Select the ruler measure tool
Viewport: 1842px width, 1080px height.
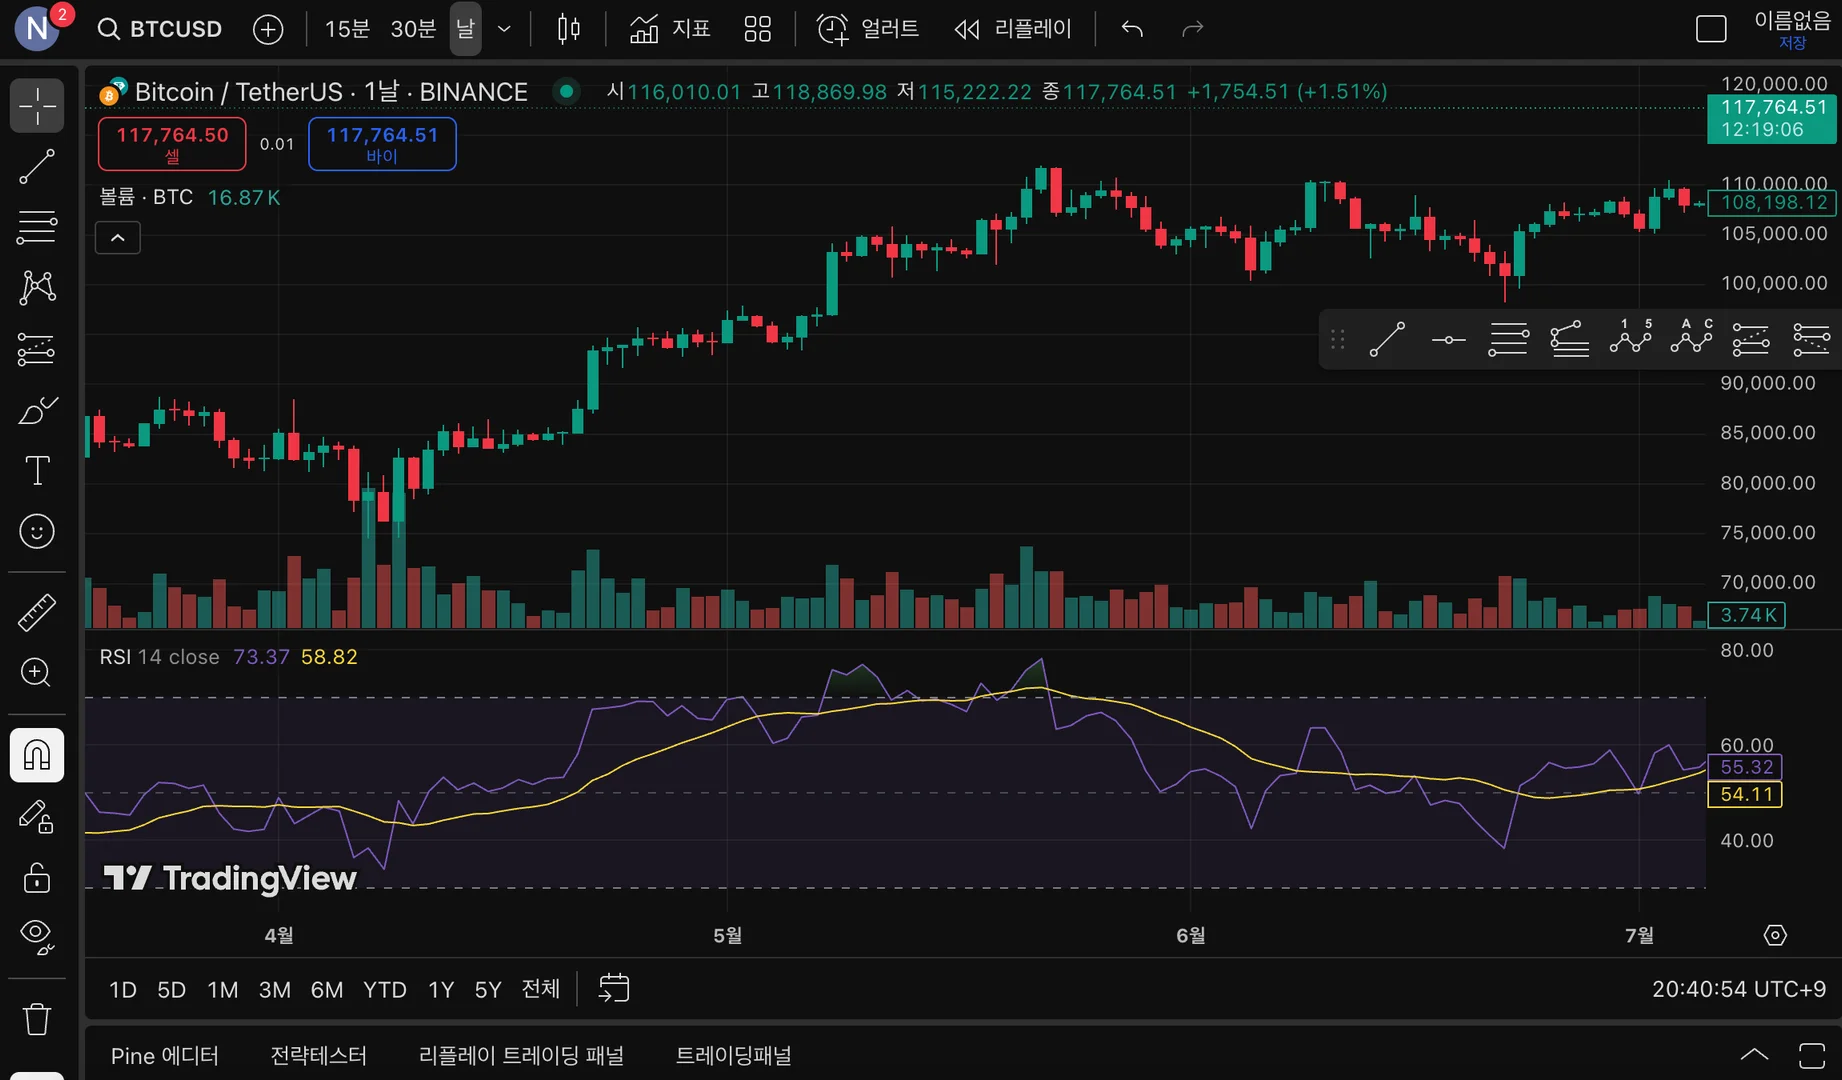pyautogui.click(x=37, y=612)
